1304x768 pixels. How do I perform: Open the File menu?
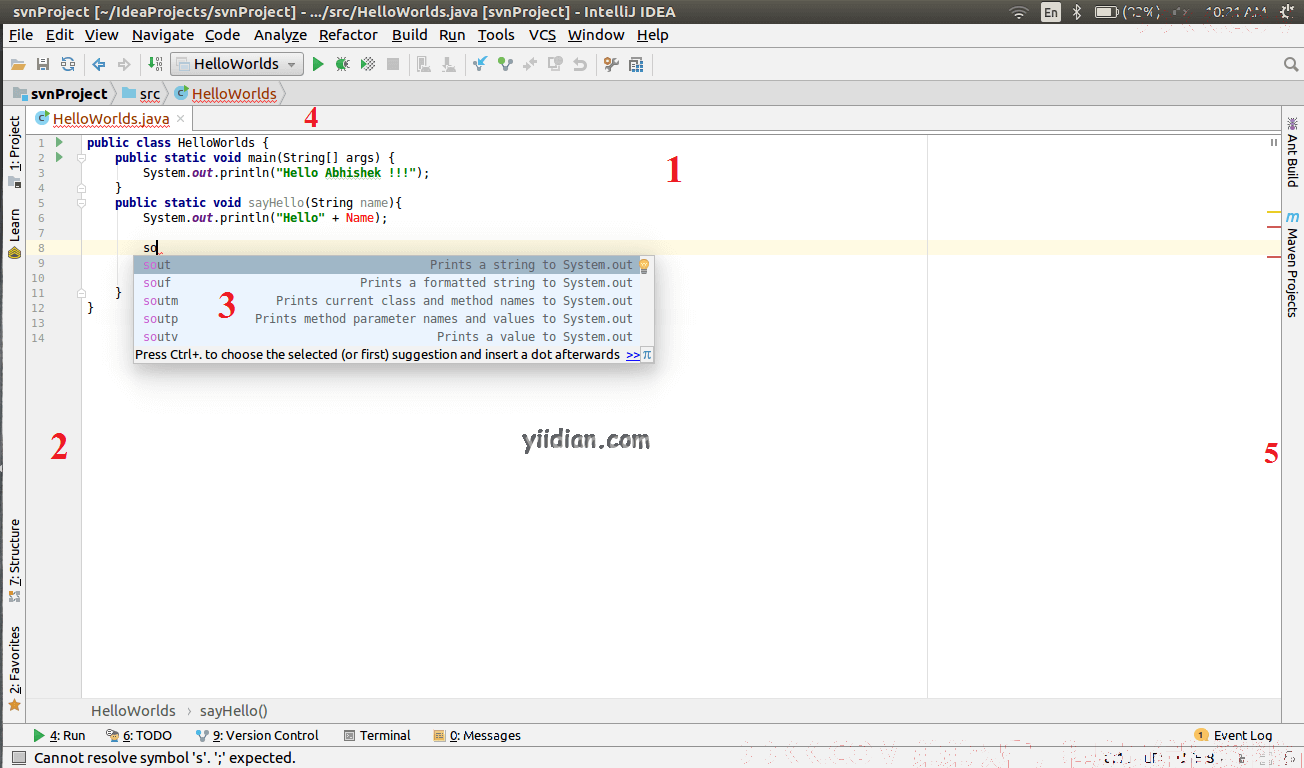(x=21, y=34)
